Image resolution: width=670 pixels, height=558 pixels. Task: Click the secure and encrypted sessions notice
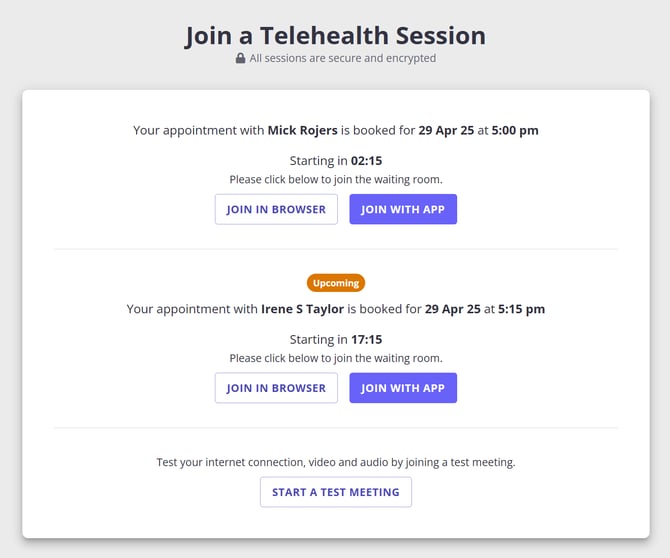(x=342, y=59)
